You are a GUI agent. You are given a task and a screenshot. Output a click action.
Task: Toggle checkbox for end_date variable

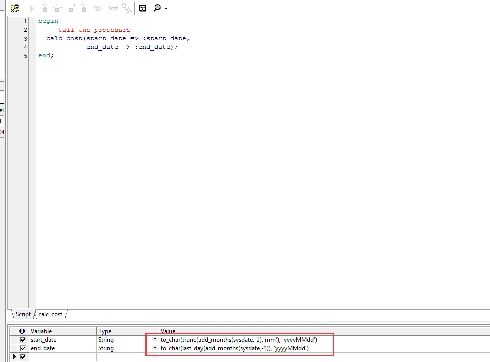coord(23,348)
